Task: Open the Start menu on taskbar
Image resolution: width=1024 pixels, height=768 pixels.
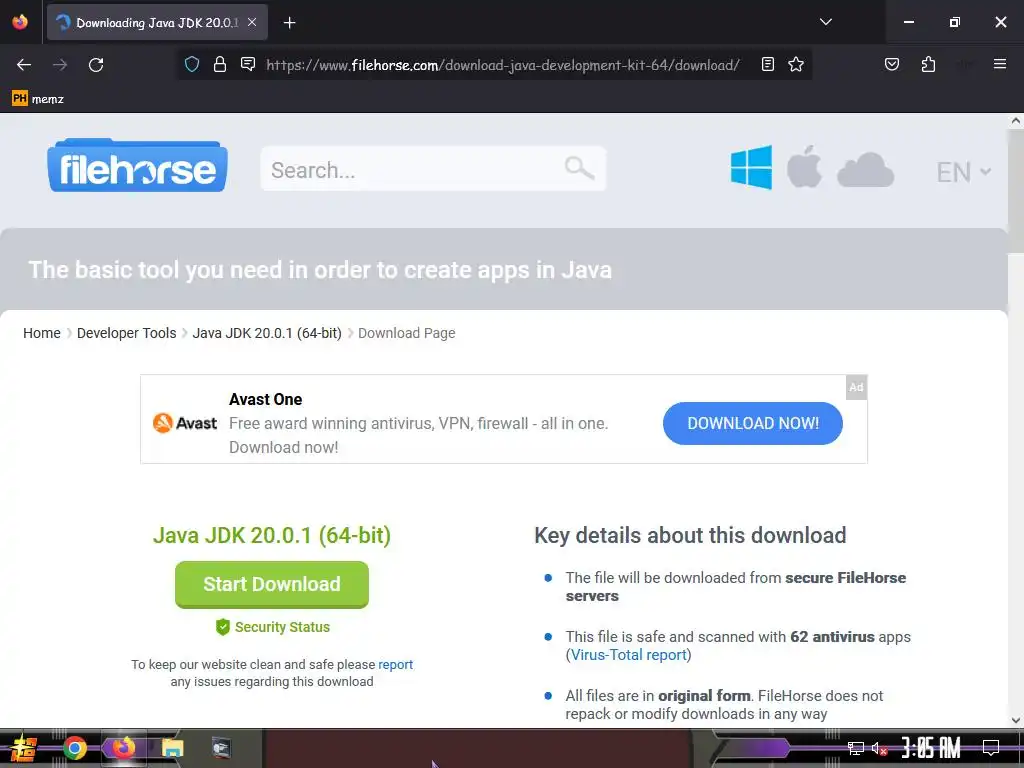Action: pos(24,748)
